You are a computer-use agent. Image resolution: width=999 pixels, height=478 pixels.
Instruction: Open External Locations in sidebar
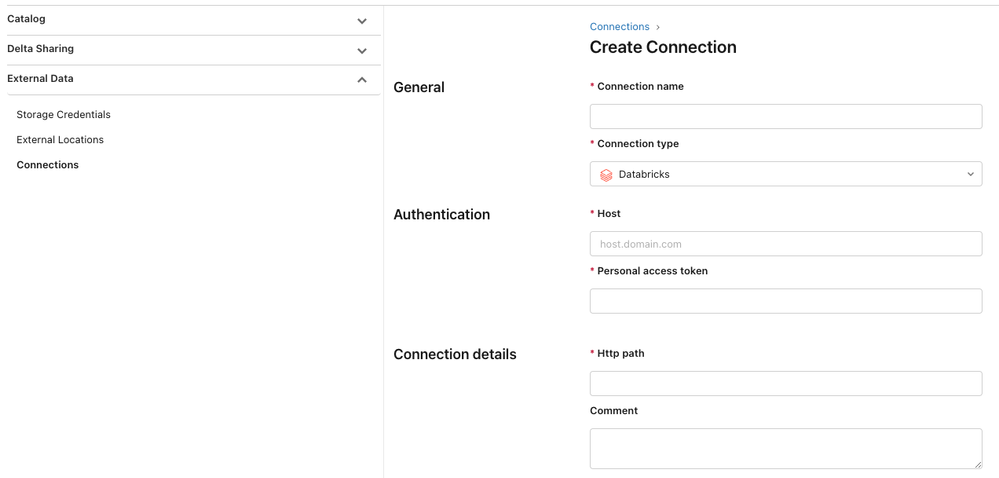coord(60,140)
